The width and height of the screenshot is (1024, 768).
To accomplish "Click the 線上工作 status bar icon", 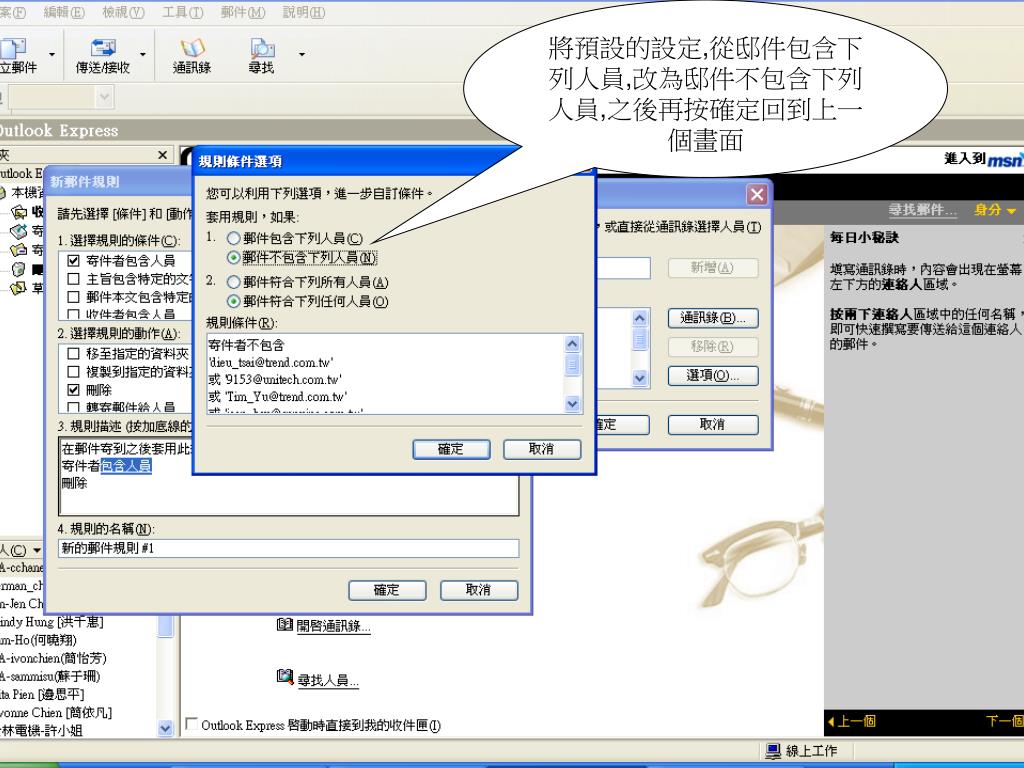I will pyautogui.click(x=773, y=751).
